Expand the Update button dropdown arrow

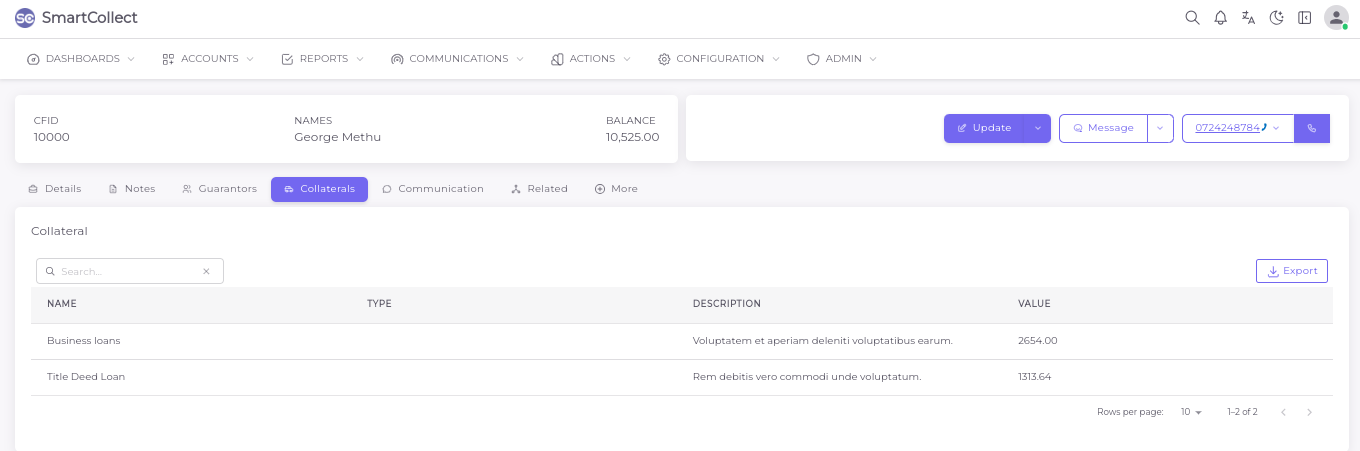pyautogui.click(x=1037, y=128)
